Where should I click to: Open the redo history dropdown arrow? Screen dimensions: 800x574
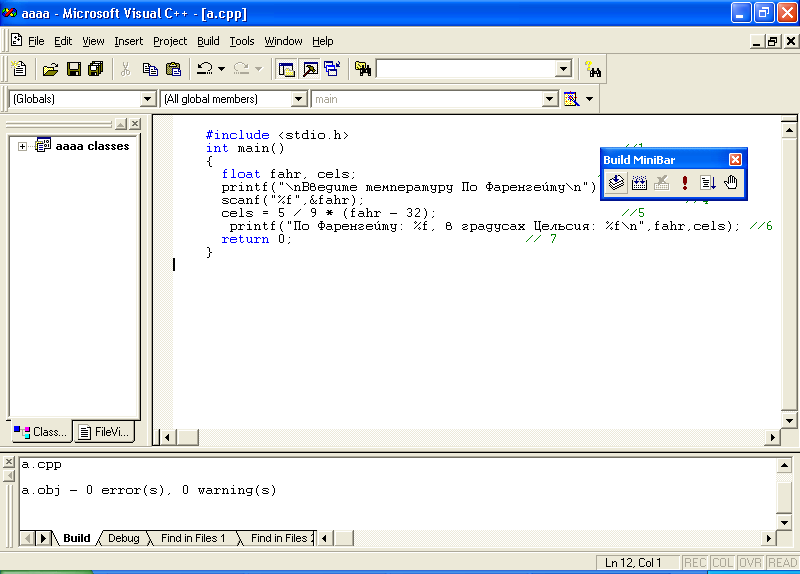258,69
